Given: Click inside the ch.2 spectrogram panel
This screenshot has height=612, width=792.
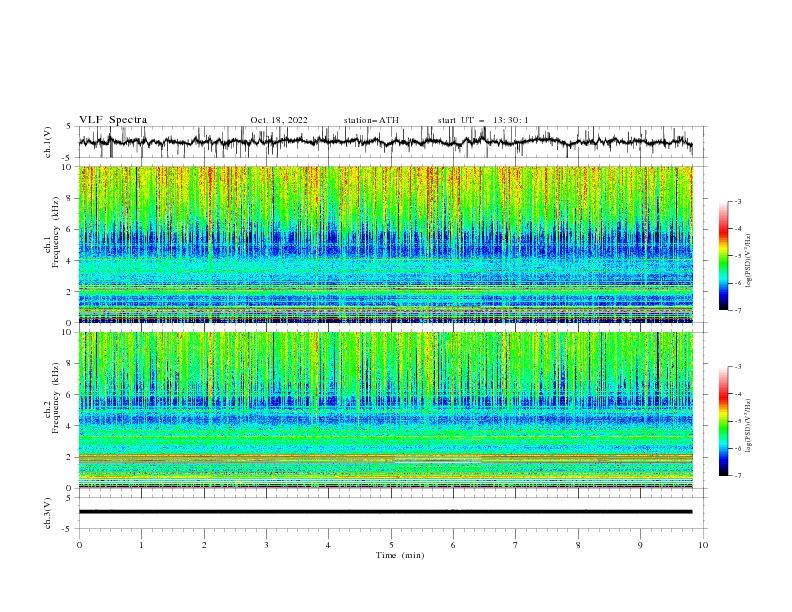Looking at the screenshot, I should (x=386, y=410).
